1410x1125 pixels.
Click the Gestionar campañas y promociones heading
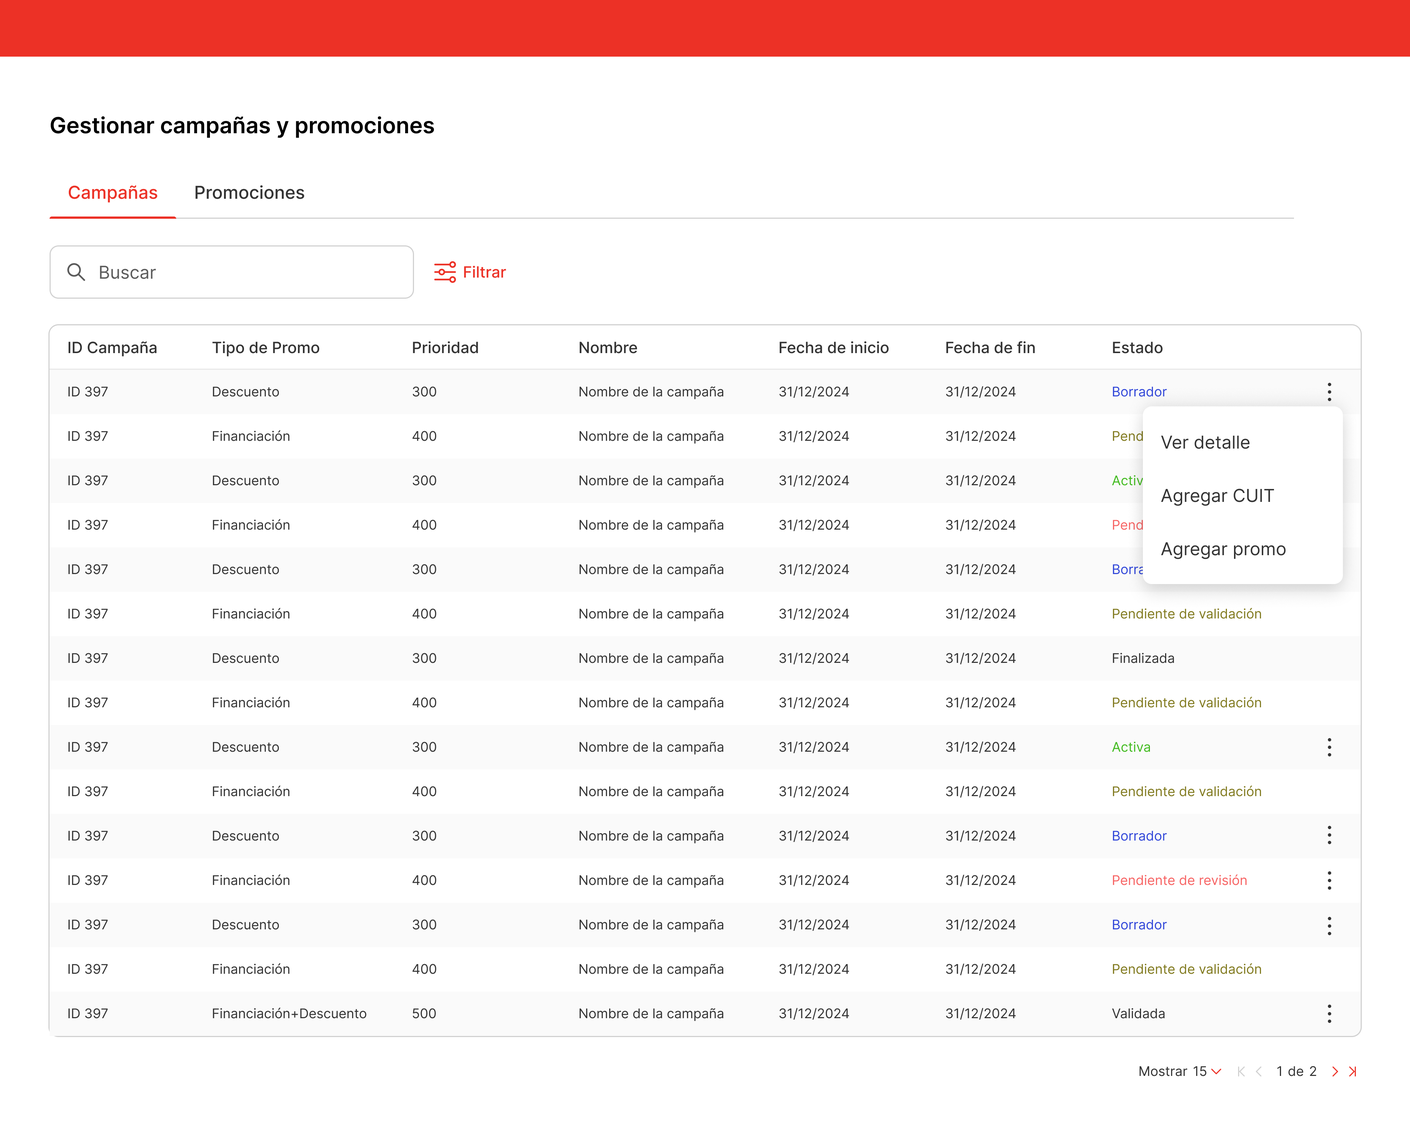242,126
